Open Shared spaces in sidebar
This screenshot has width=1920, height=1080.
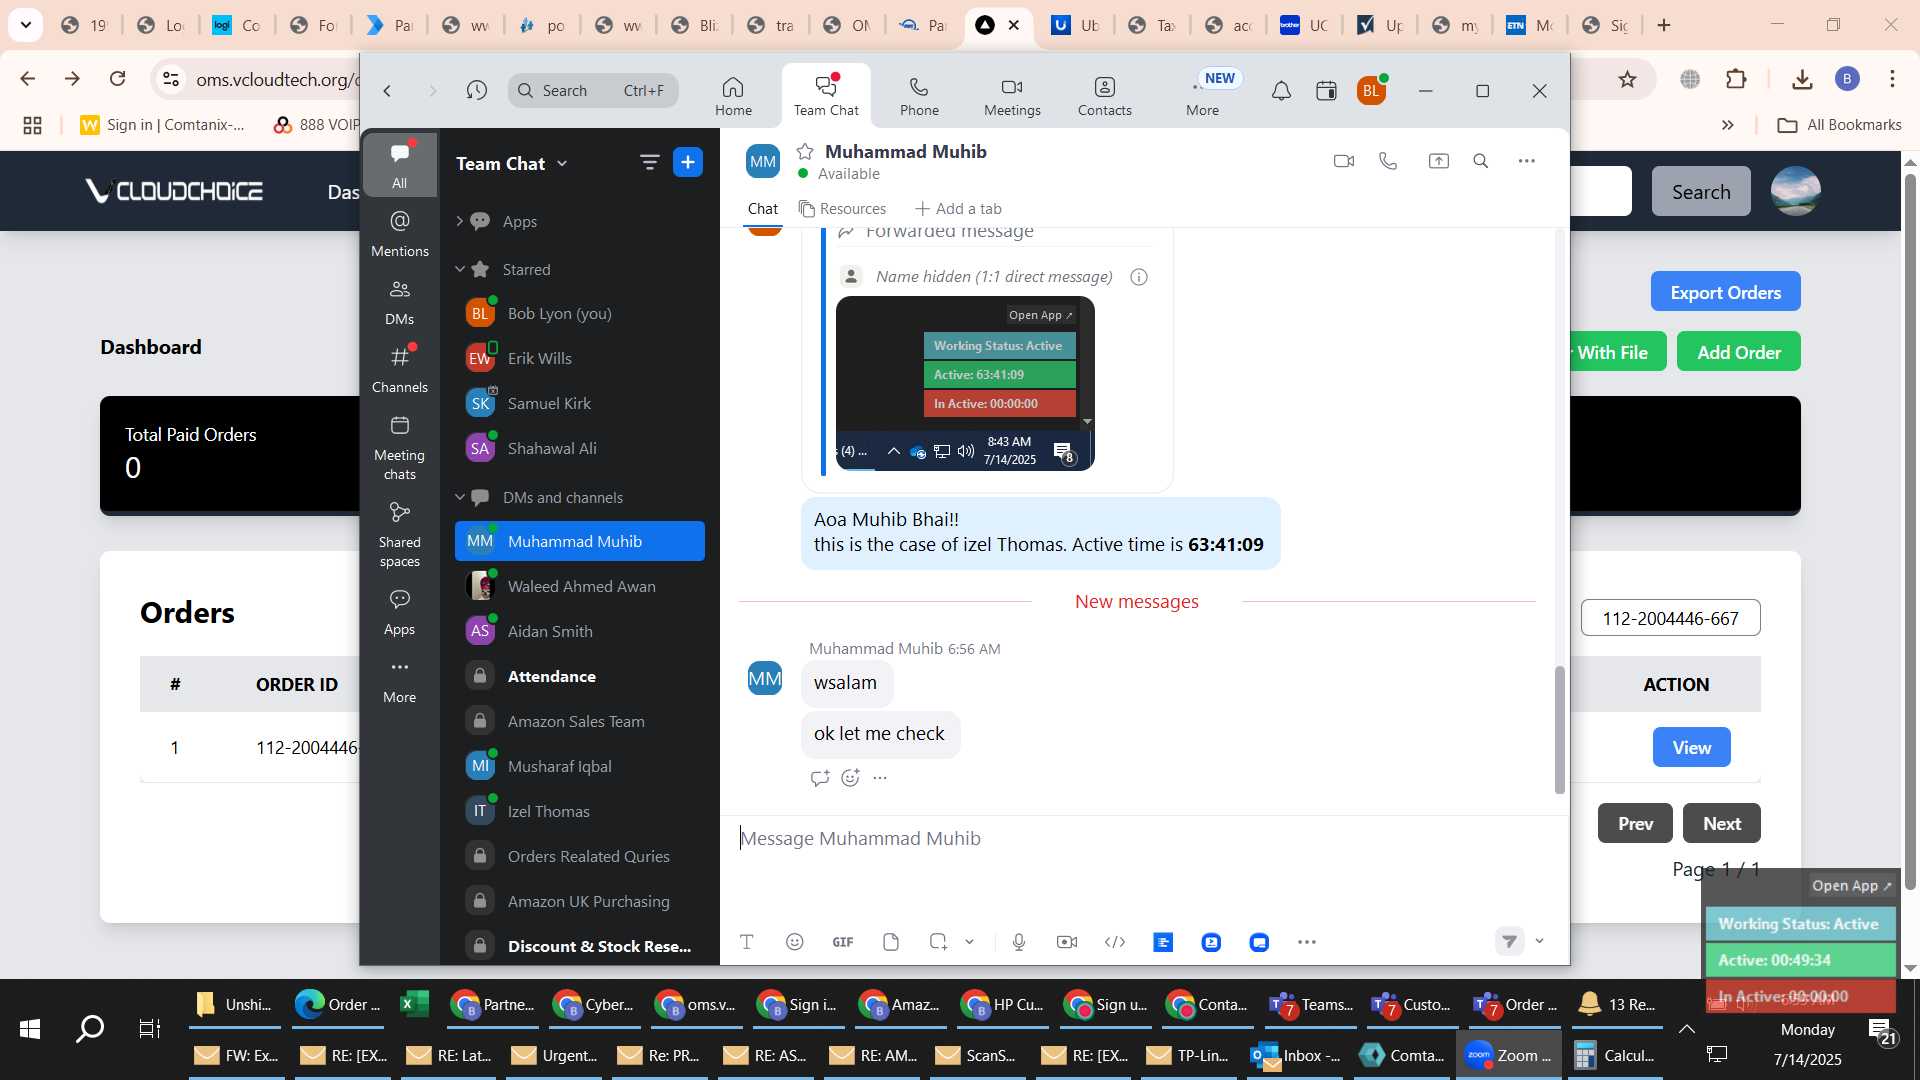pos(399,534)
